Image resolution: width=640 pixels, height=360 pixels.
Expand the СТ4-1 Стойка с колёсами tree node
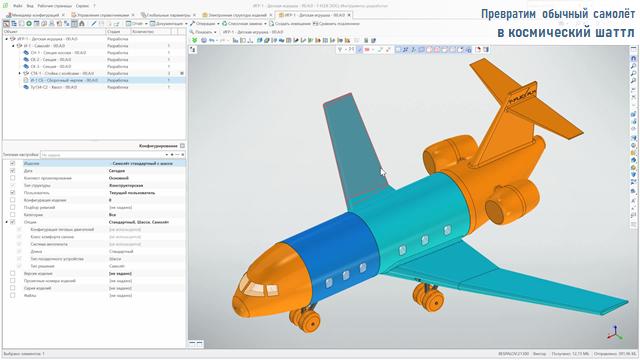pyautogui.click(x=20, y=73)
